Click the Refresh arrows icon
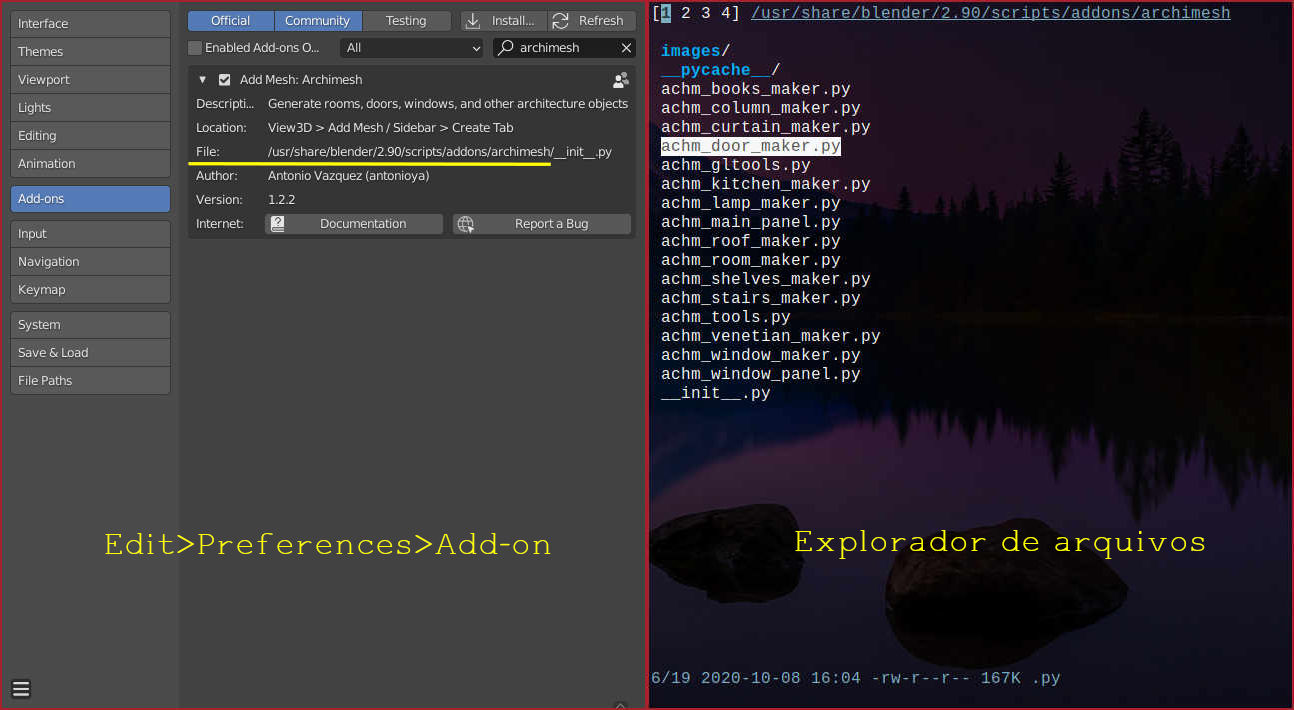Image resolution: width=1294 pixels, height=710 pixels. coord(561,21)
